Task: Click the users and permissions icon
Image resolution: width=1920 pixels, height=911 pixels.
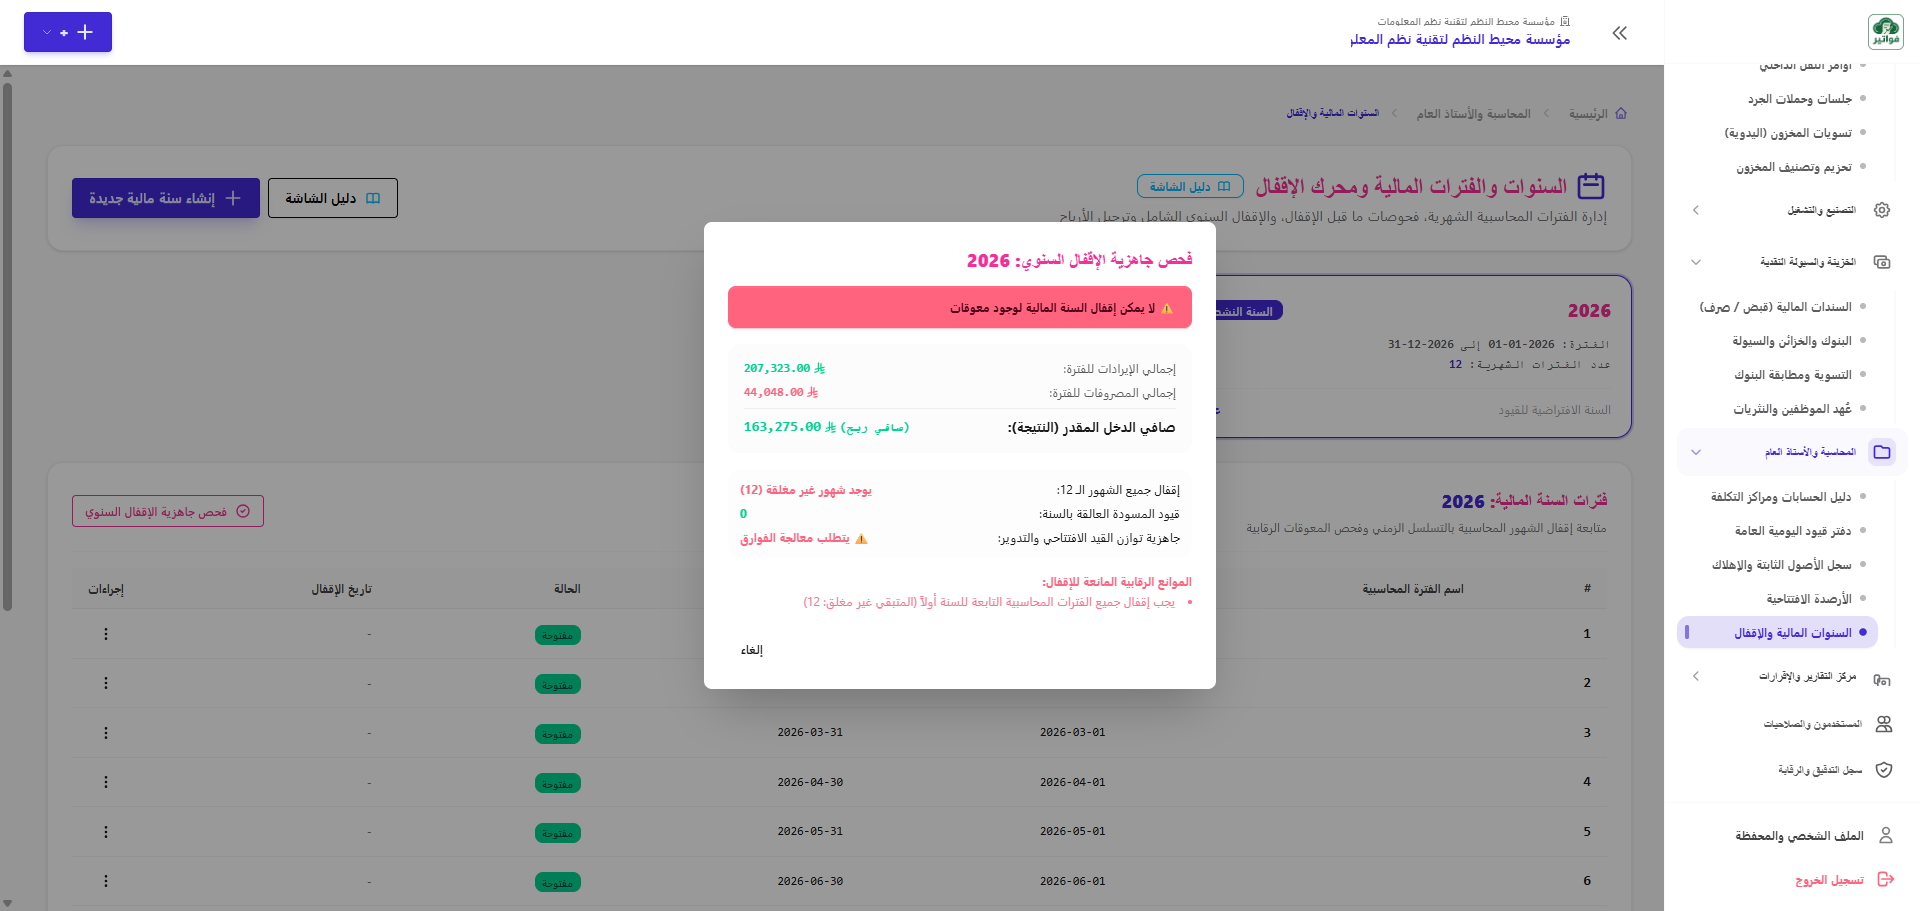Action: pos(1884,724)
